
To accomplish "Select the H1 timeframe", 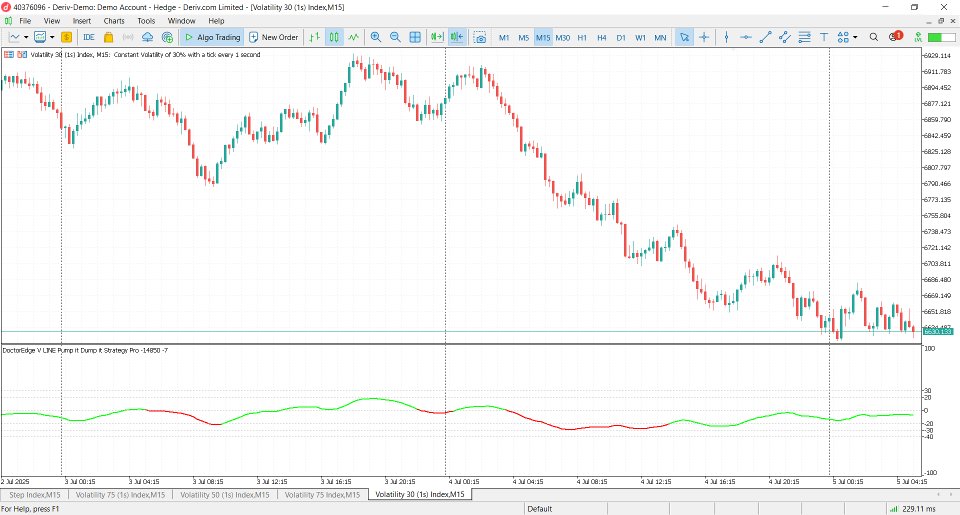I will 582,37.
